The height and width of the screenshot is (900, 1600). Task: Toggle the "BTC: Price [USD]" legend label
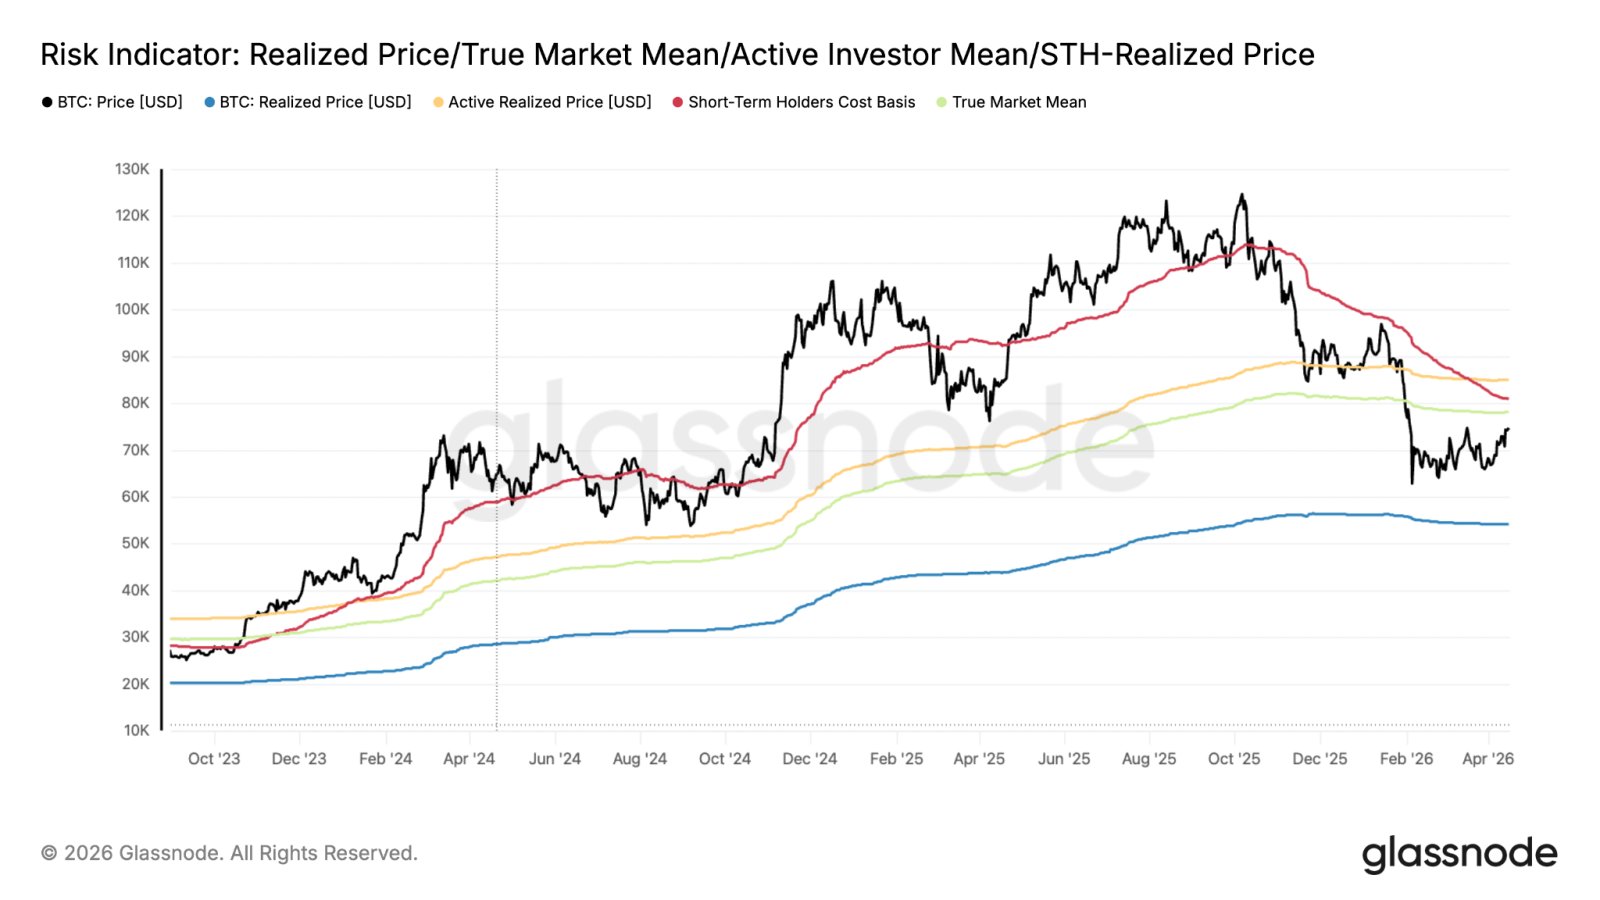(x=120, y=102)
